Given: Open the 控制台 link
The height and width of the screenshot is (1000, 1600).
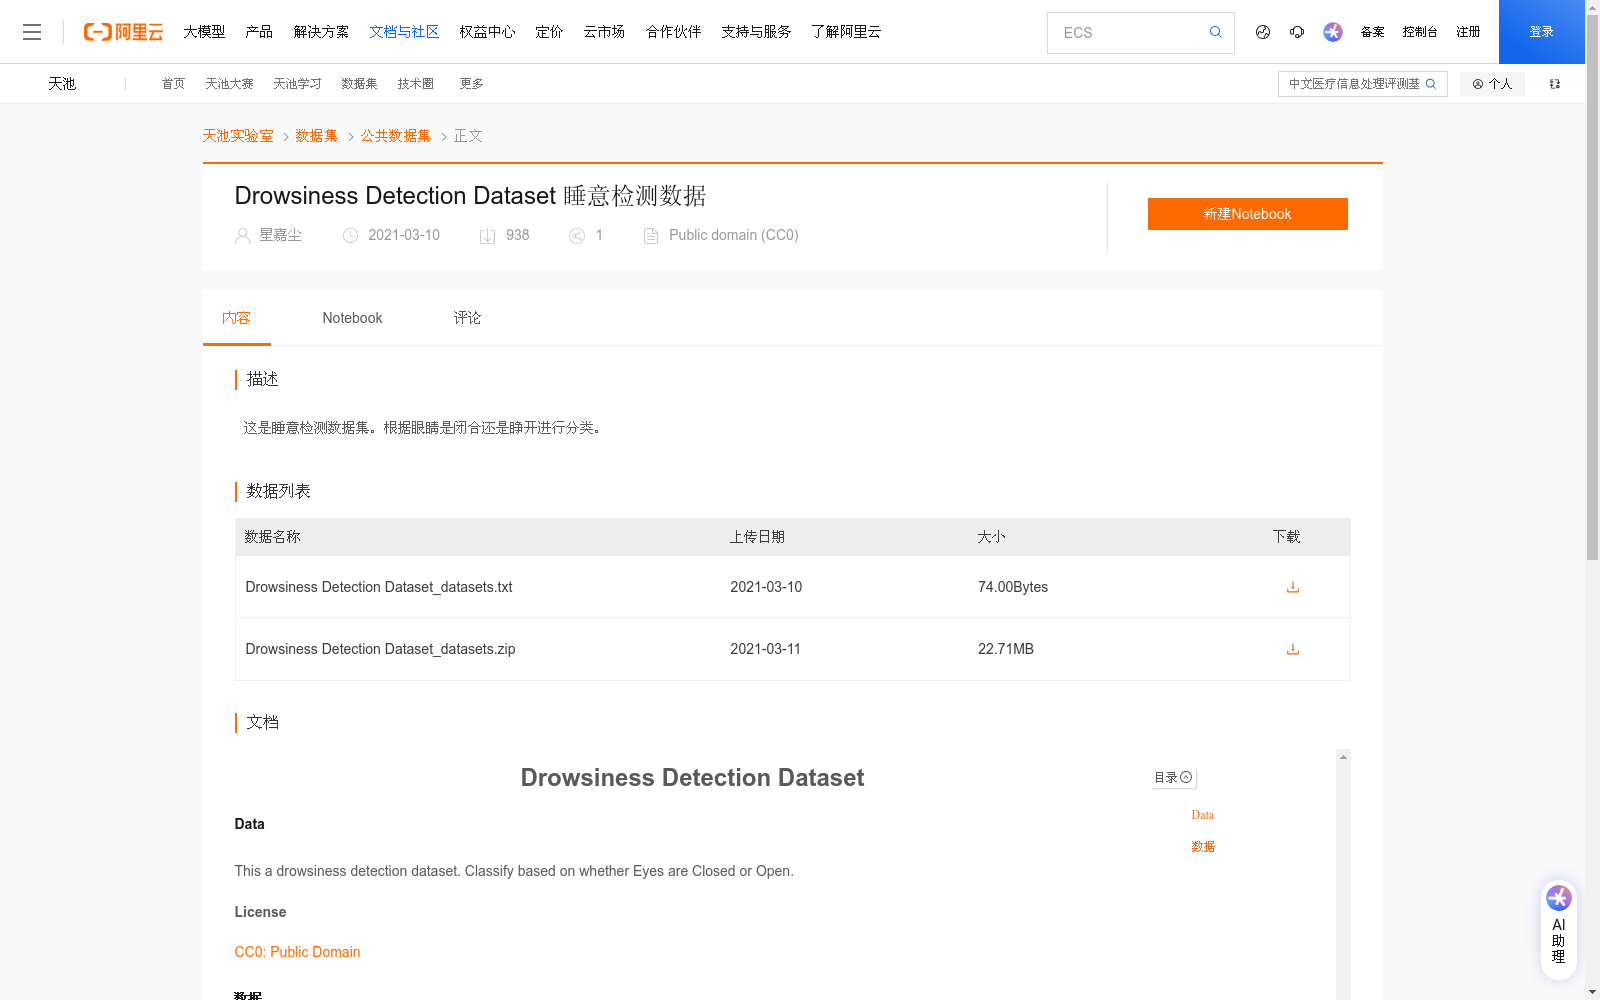Looking at the screenshot, I should pyautogui.click(x=1420, y=32).
